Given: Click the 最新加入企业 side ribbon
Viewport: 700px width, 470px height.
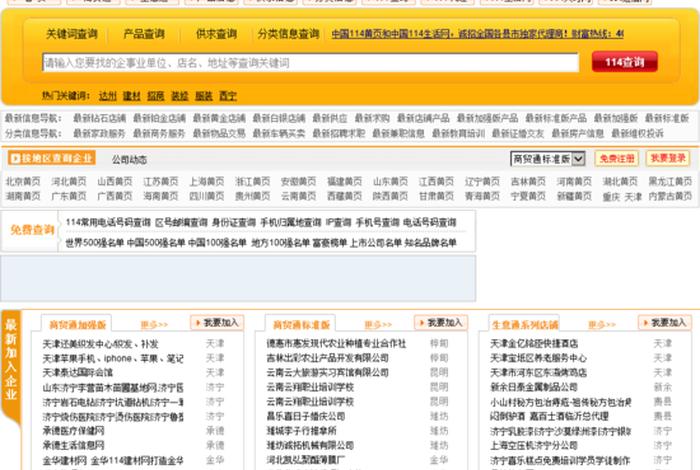Looking at the screenshot, I should 11,366.
